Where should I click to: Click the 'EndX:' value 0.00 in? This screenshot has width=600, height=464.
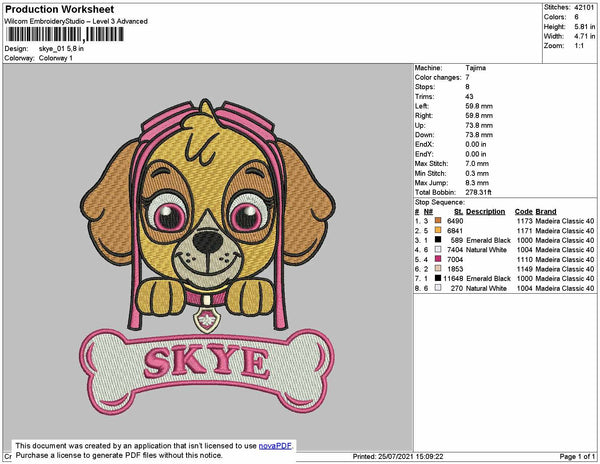[x=476, y=145]
